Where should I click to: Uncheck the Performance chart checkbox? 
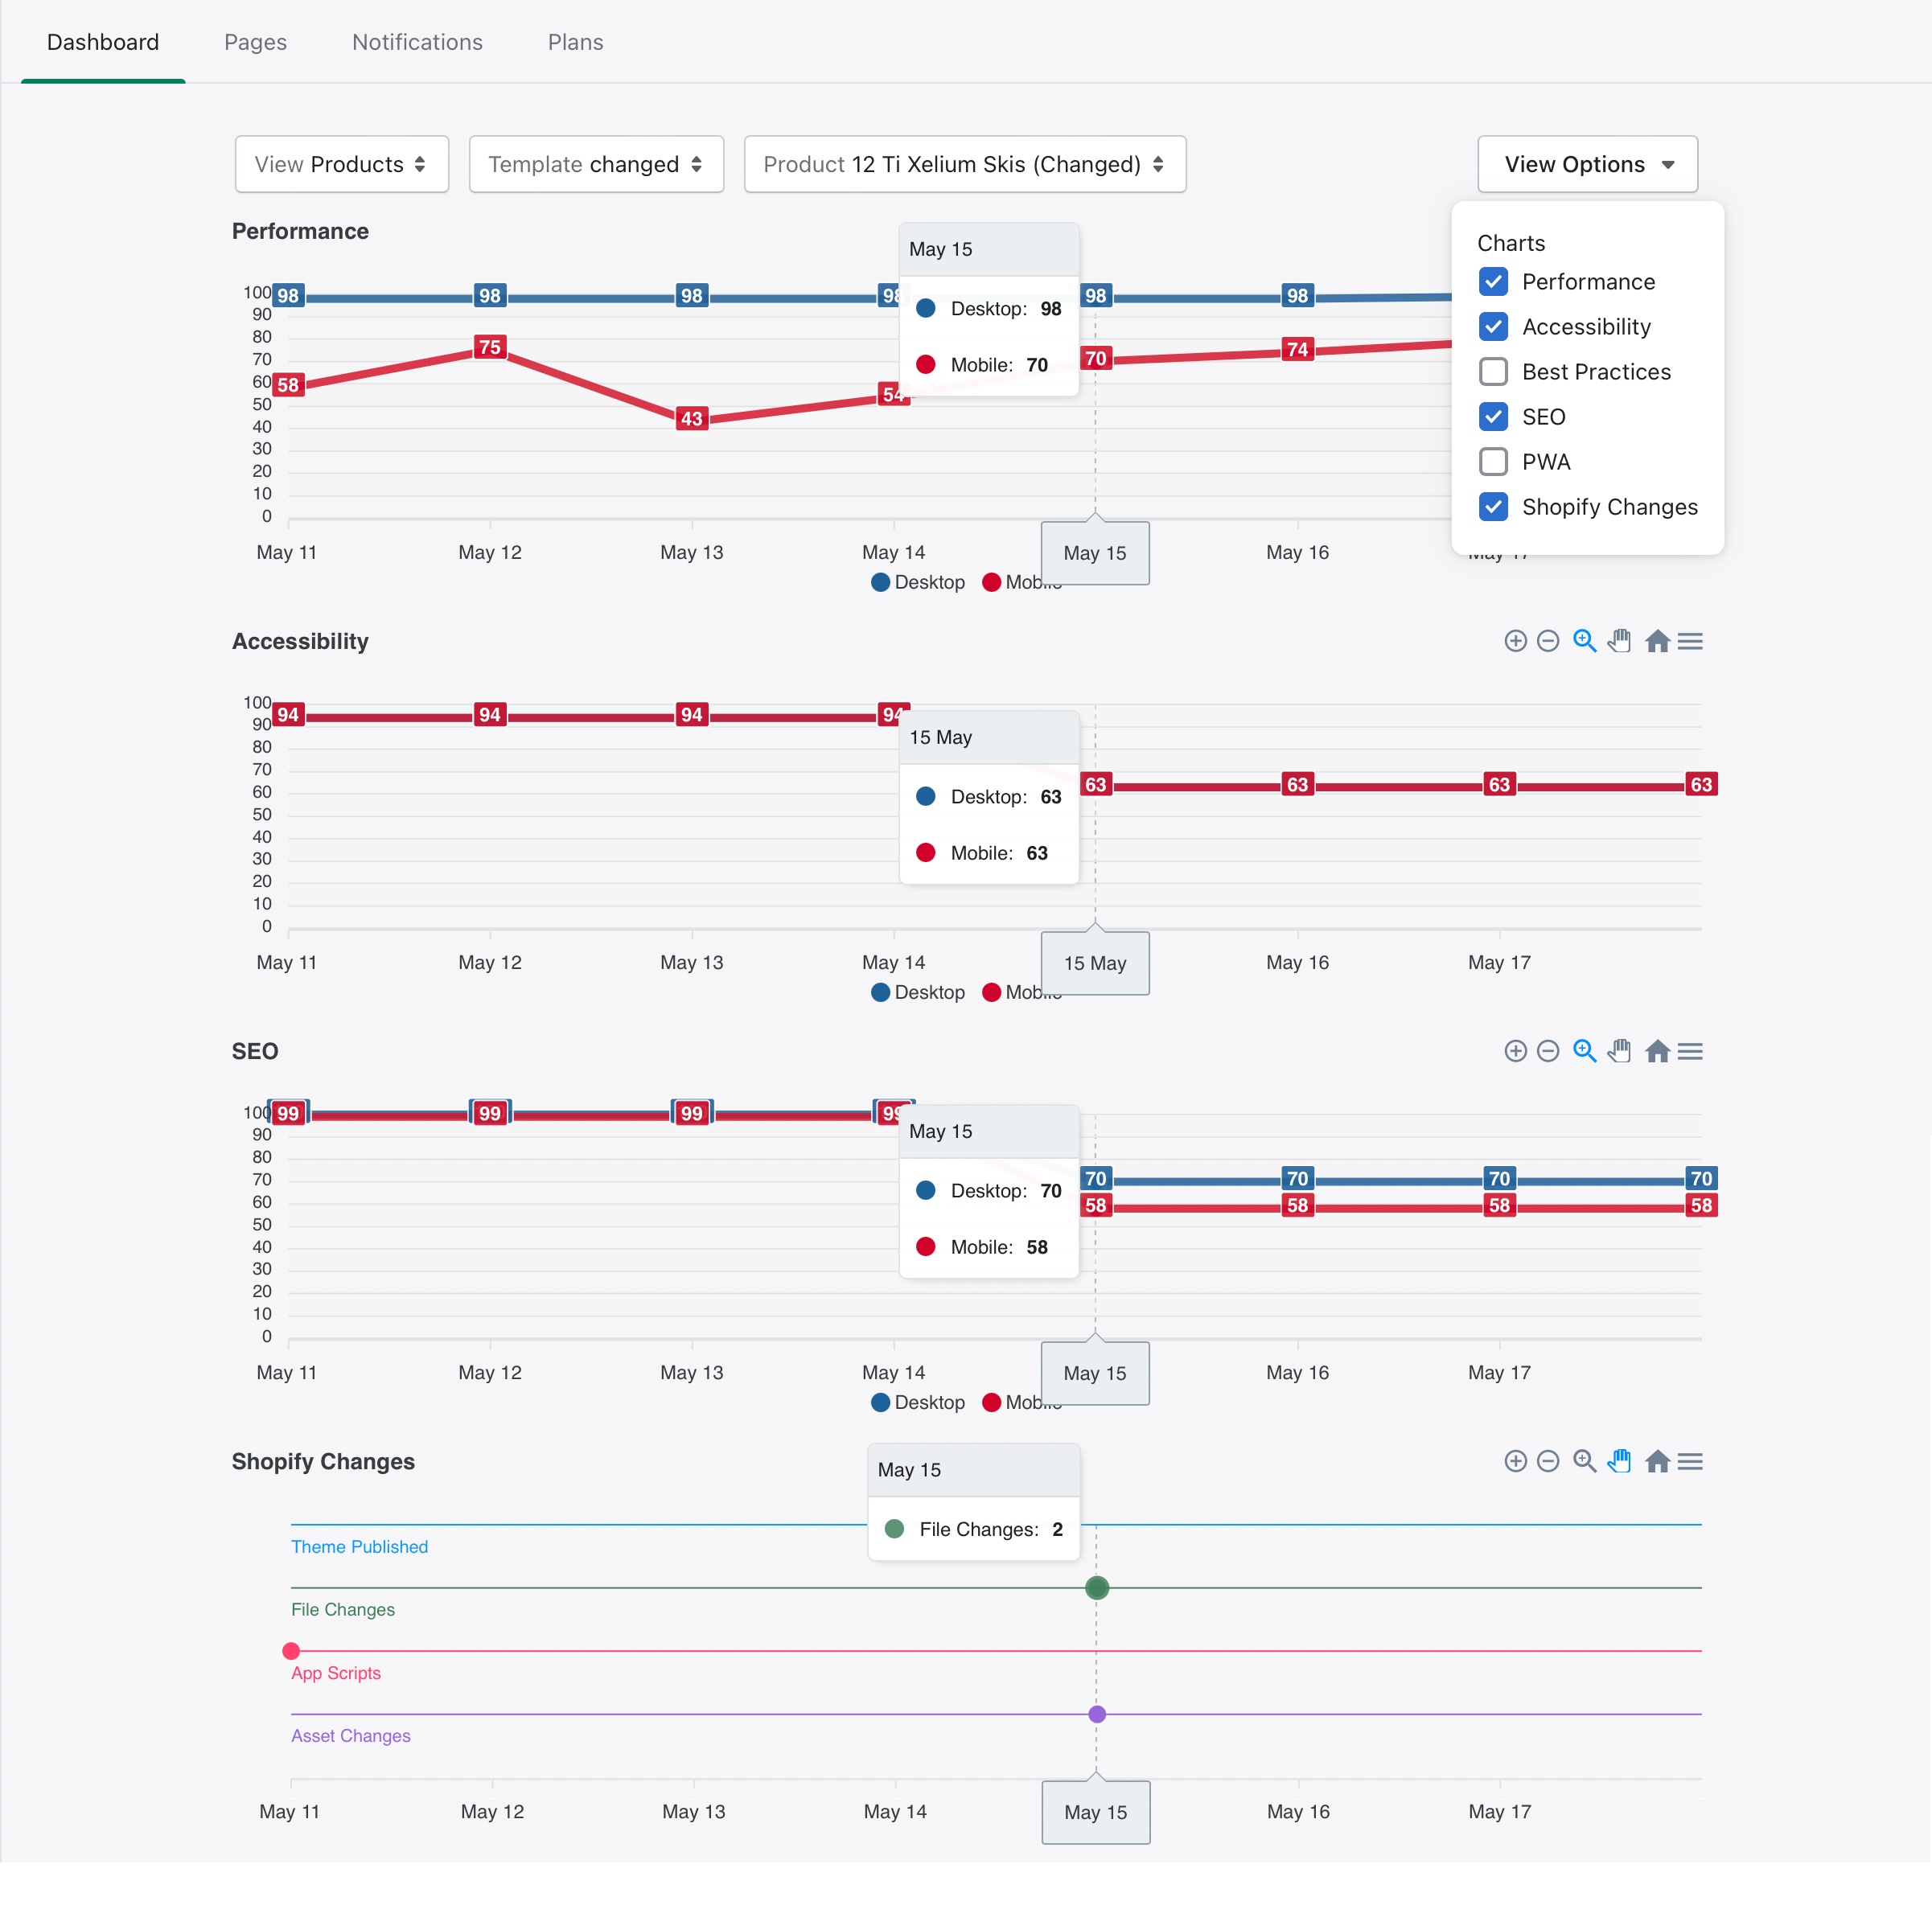click(1493, 282)
